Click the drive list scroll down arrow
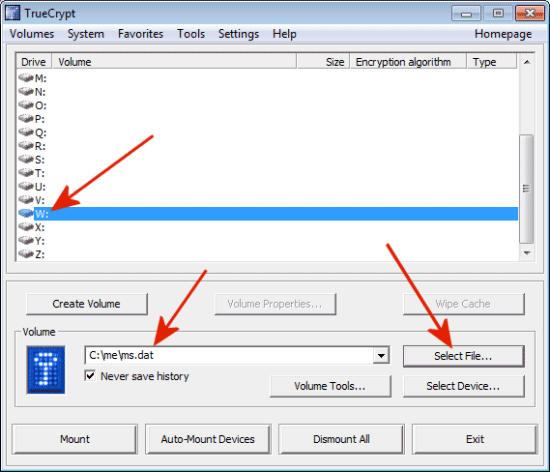 [x=526, y=253]
